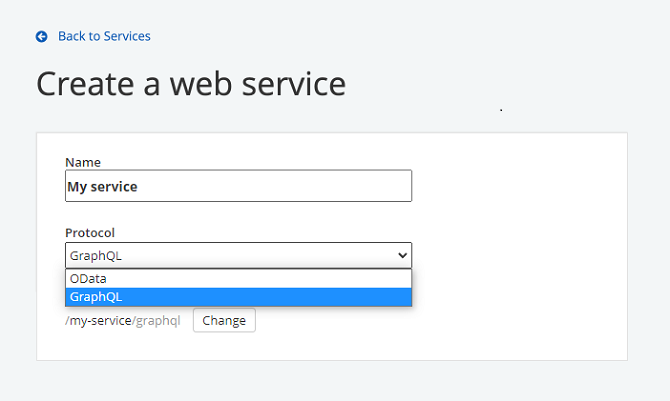Click the 'Create a web service' heading

(x=191, y=84)
